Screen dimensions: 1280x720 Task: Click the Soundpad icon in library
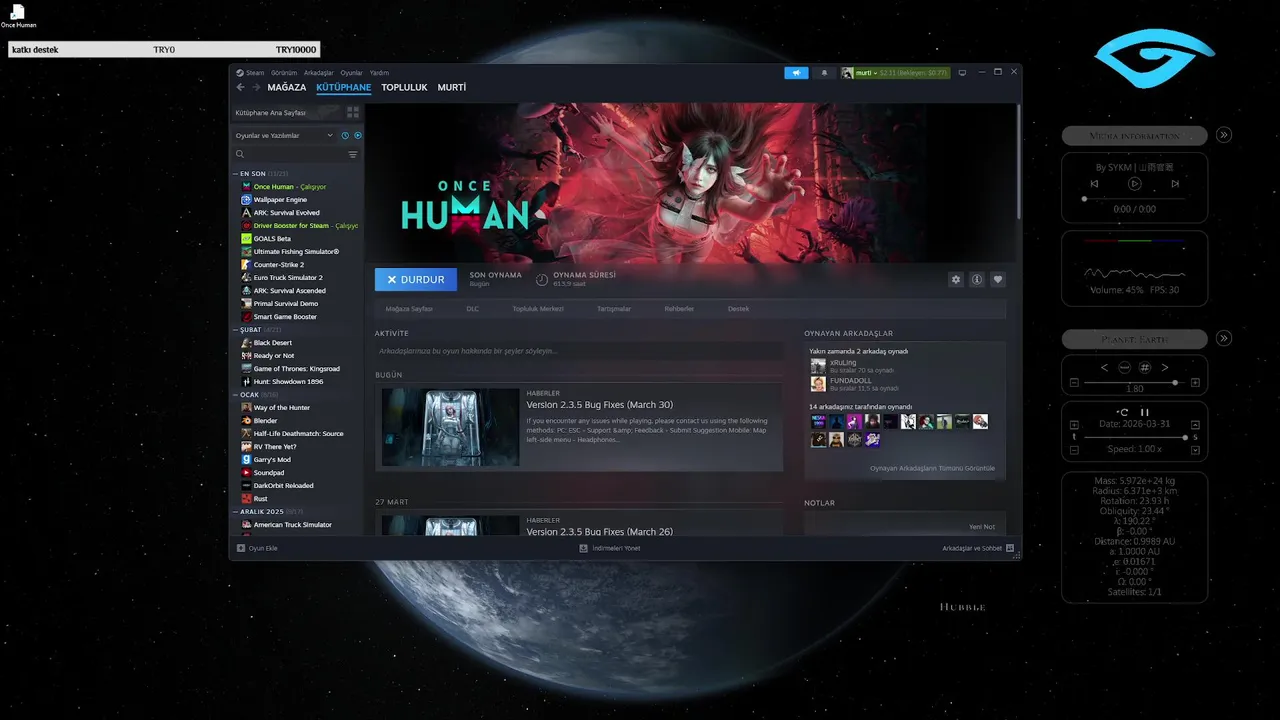(x=246, y=473)
